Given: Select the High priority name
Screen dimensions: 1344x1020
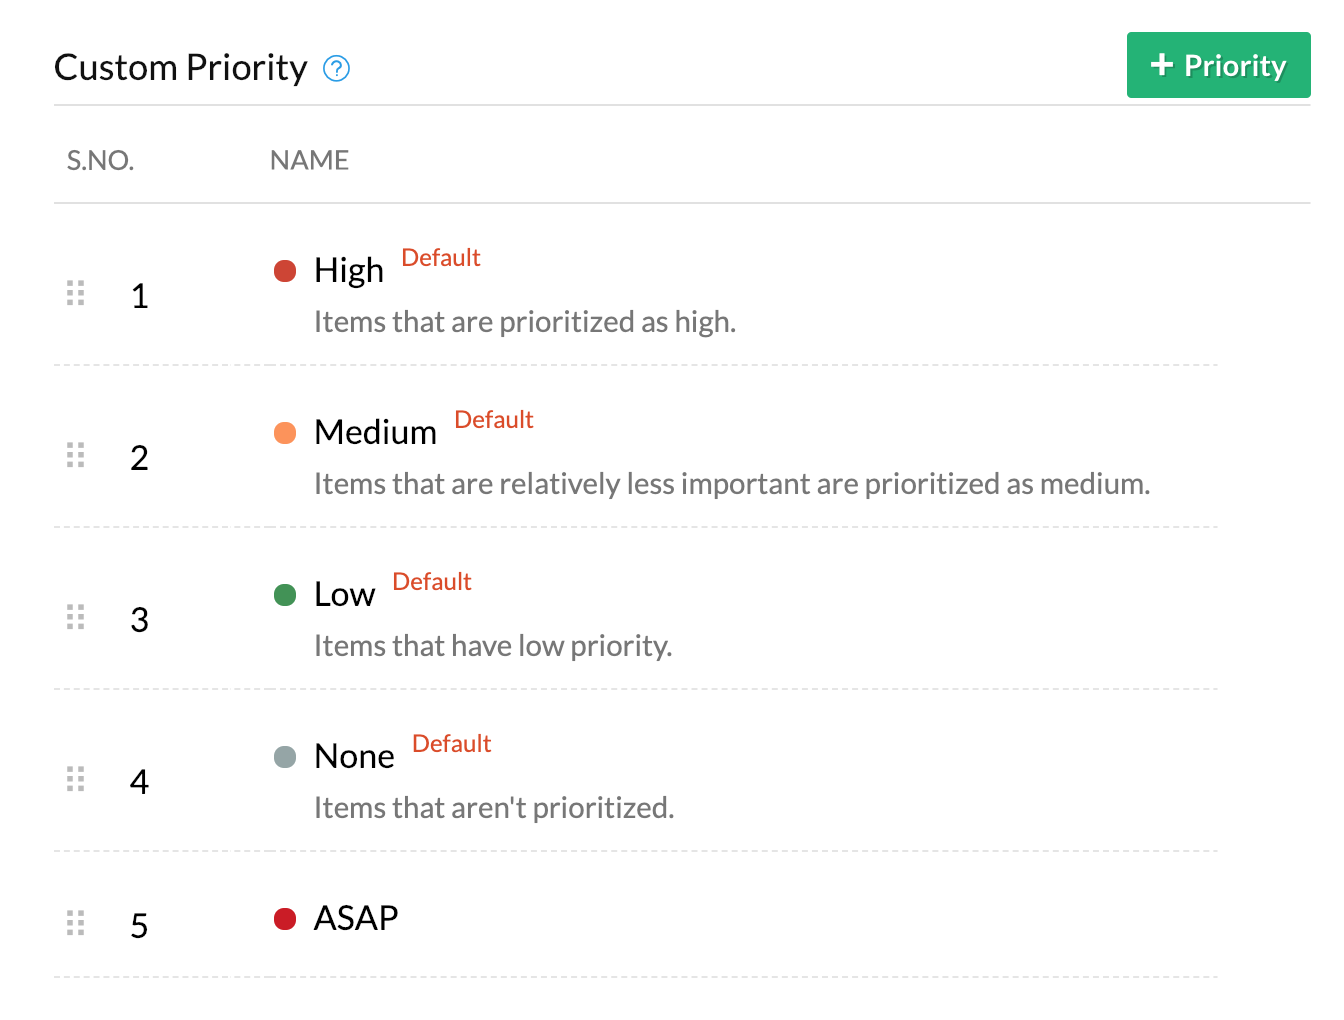Looking at the screenshot, I should [349, 270].
